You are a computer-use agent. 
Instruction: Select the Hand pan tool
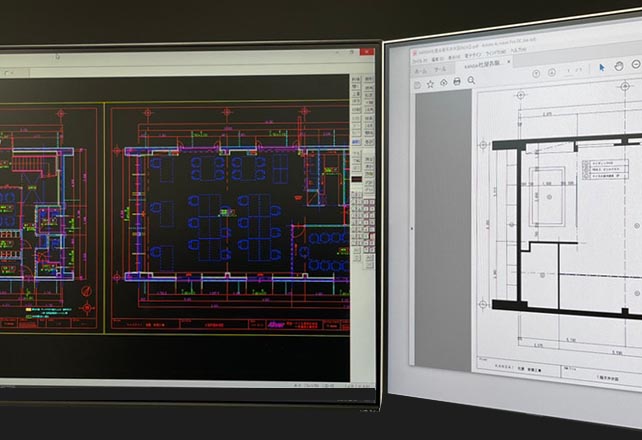pyautogui.click(x=617, y=67)
